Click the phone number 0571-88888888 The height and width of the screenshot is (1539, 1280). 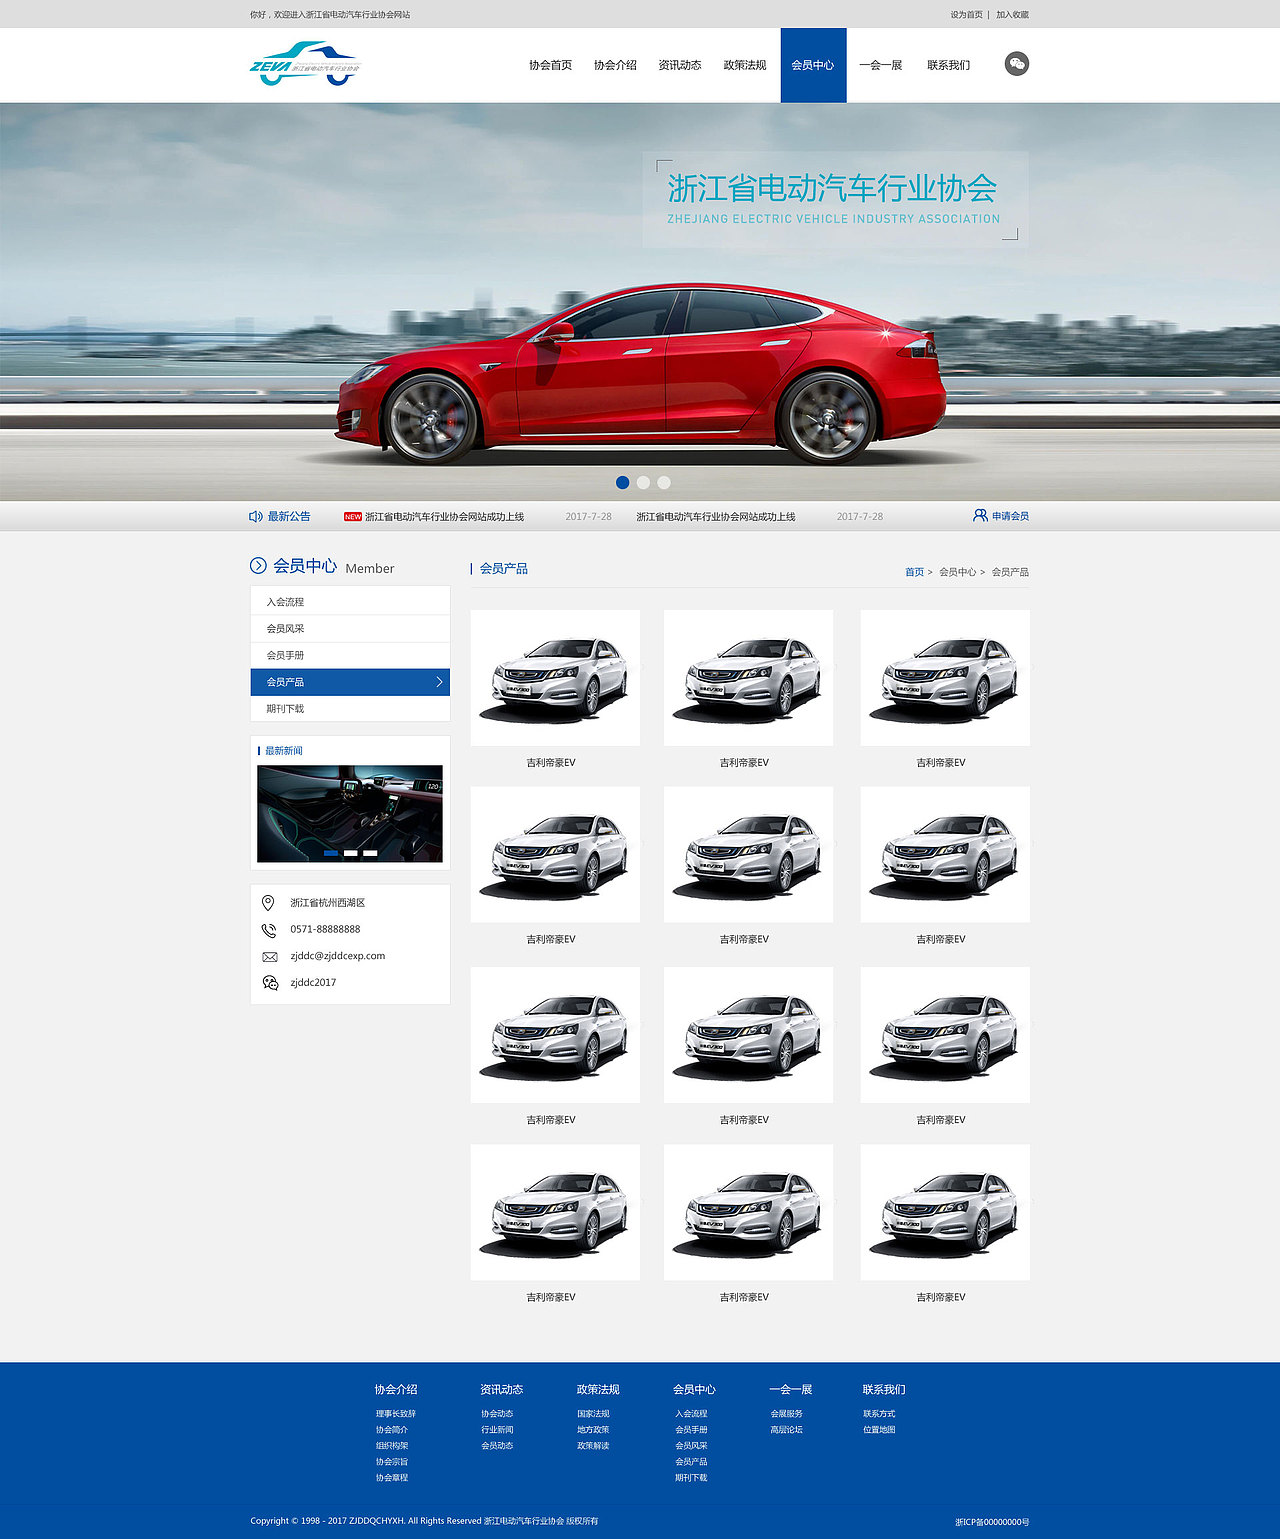[325, 929]
